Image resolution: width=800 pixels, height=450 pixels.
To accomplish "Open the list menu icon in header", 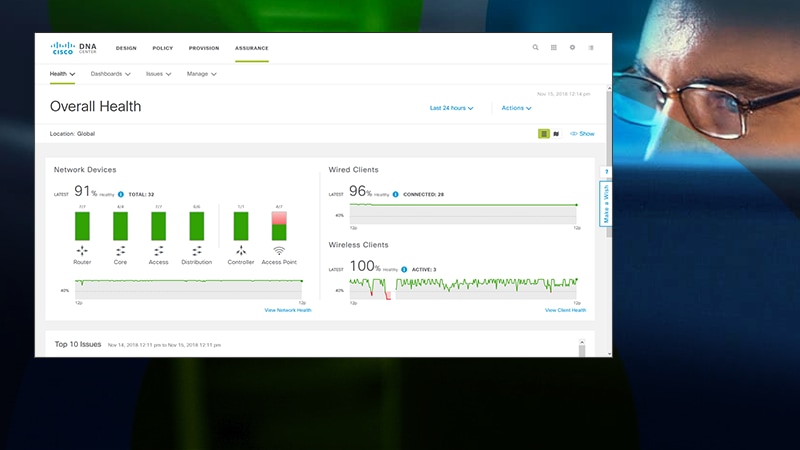I will [591, 47].
